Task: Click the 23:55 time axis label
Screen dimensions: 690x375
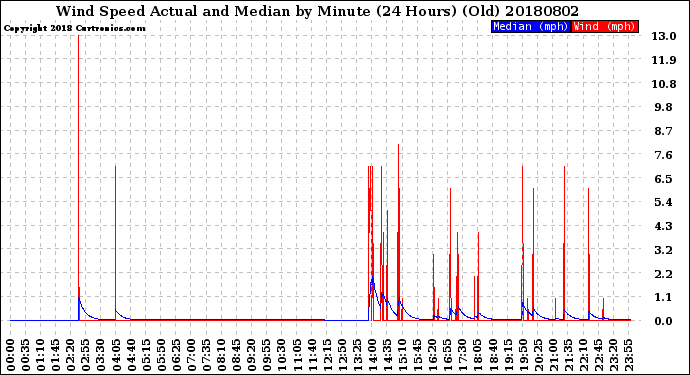Action: tap(630, 355)
